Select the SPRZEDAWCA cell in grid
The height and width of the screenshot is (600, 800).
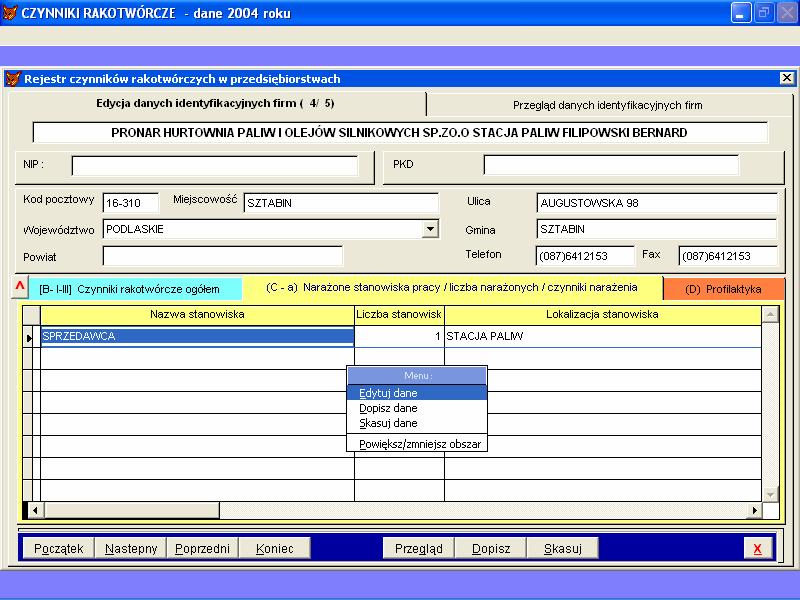197,336
